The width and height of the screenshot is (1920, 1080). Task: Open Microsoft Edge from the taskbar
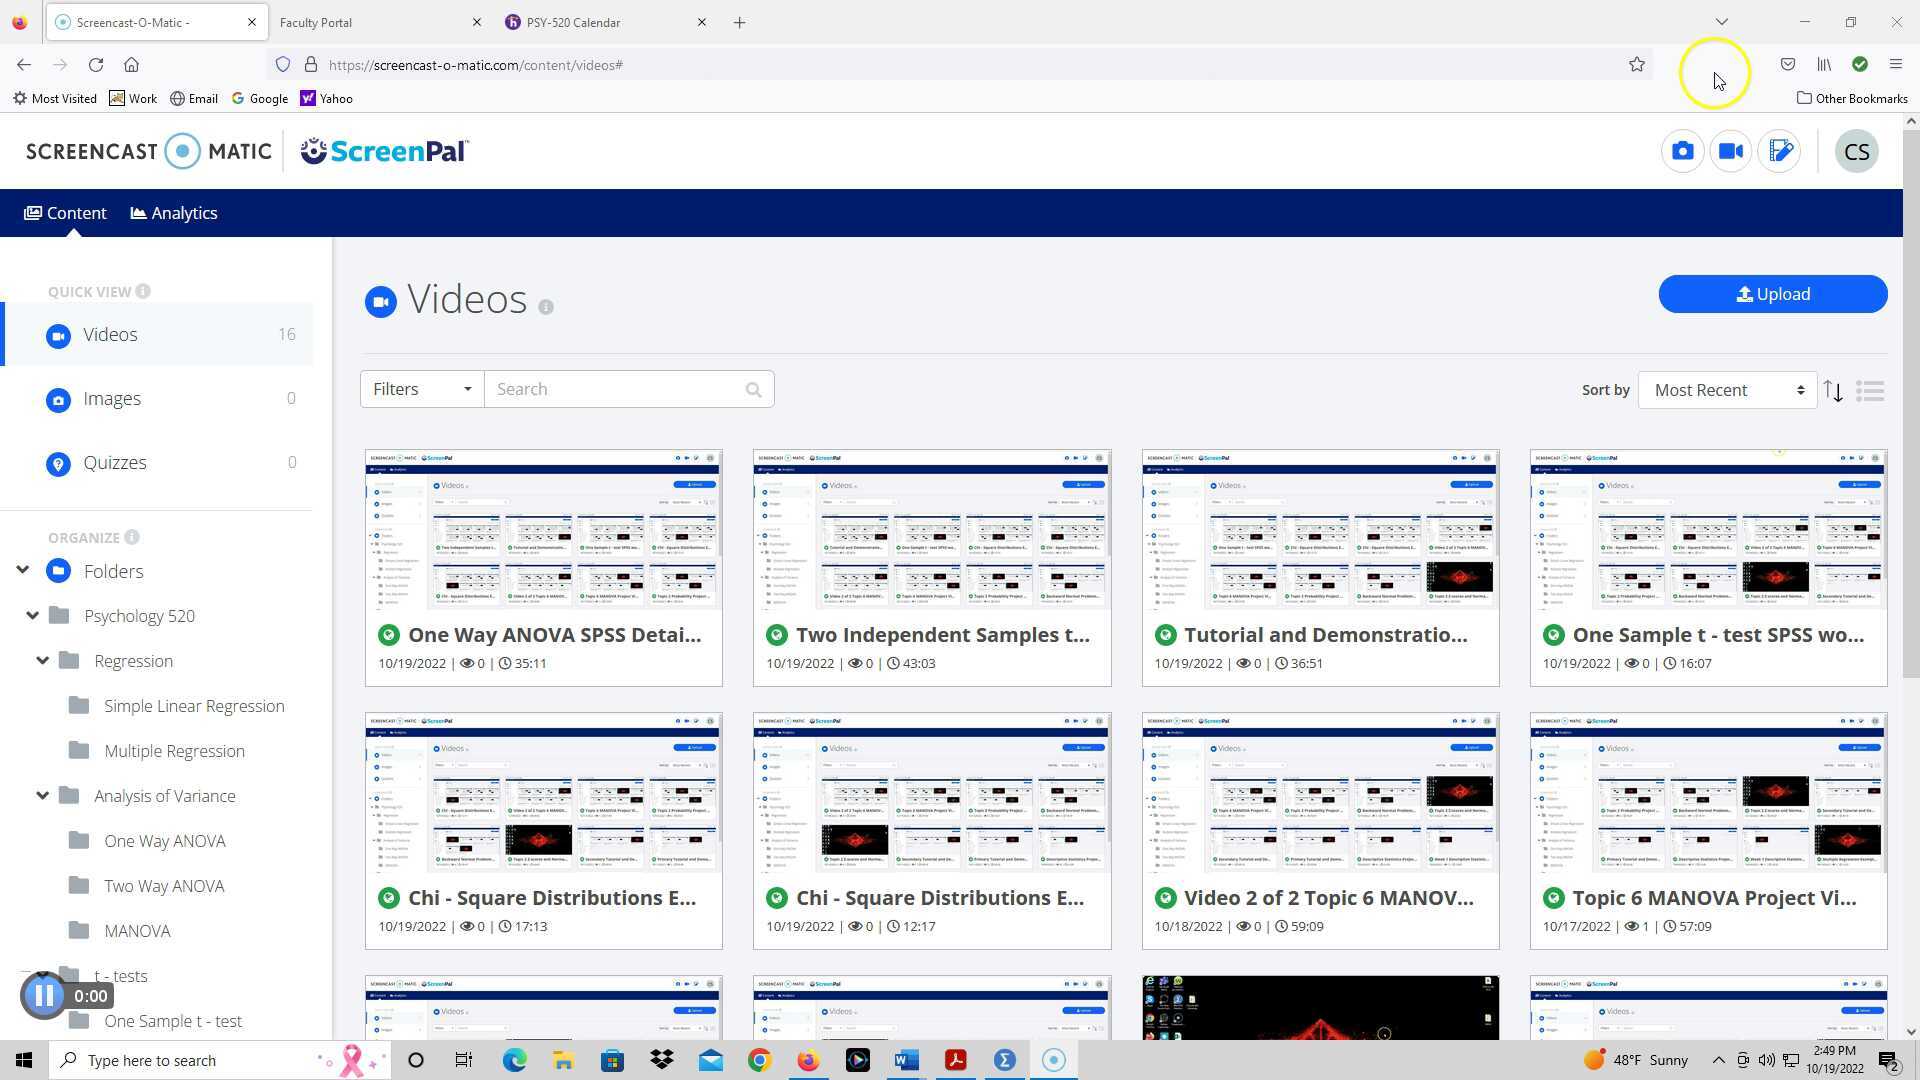coord(514,1060)
